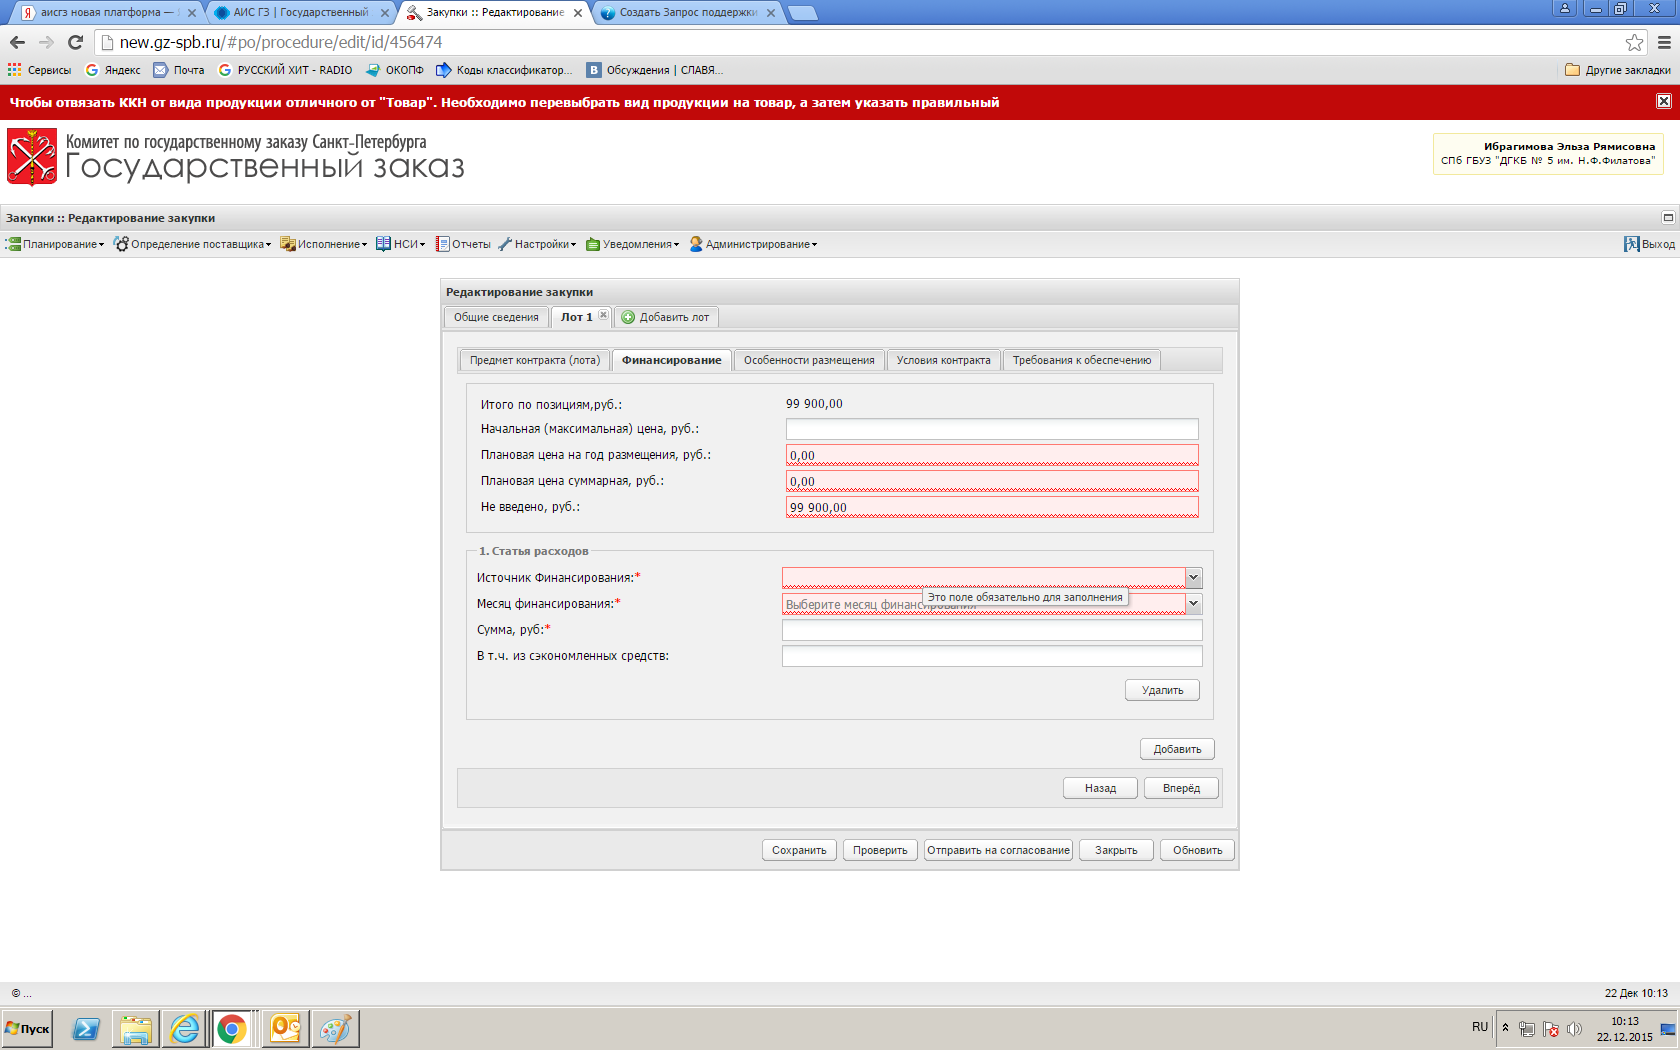Open the РУССКИЙ ХИТ - RADIO bookmark
Viewport: 1680px width, 1050px height.
coord(285,70)
